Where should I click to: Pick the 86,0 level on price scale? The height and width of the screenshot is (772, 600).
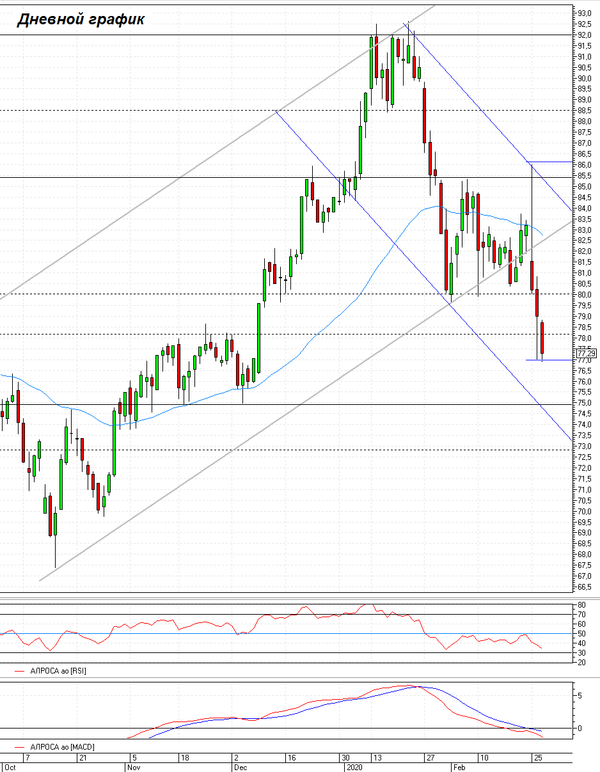585,165
